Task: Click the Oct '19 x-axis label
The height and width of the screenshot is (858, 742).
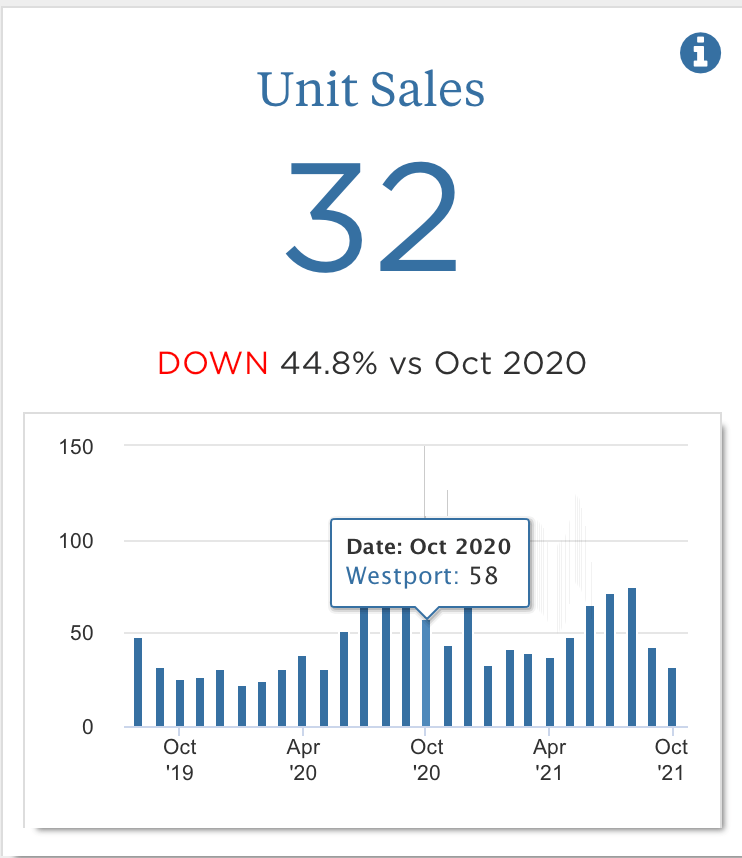Action: point(180,759)
